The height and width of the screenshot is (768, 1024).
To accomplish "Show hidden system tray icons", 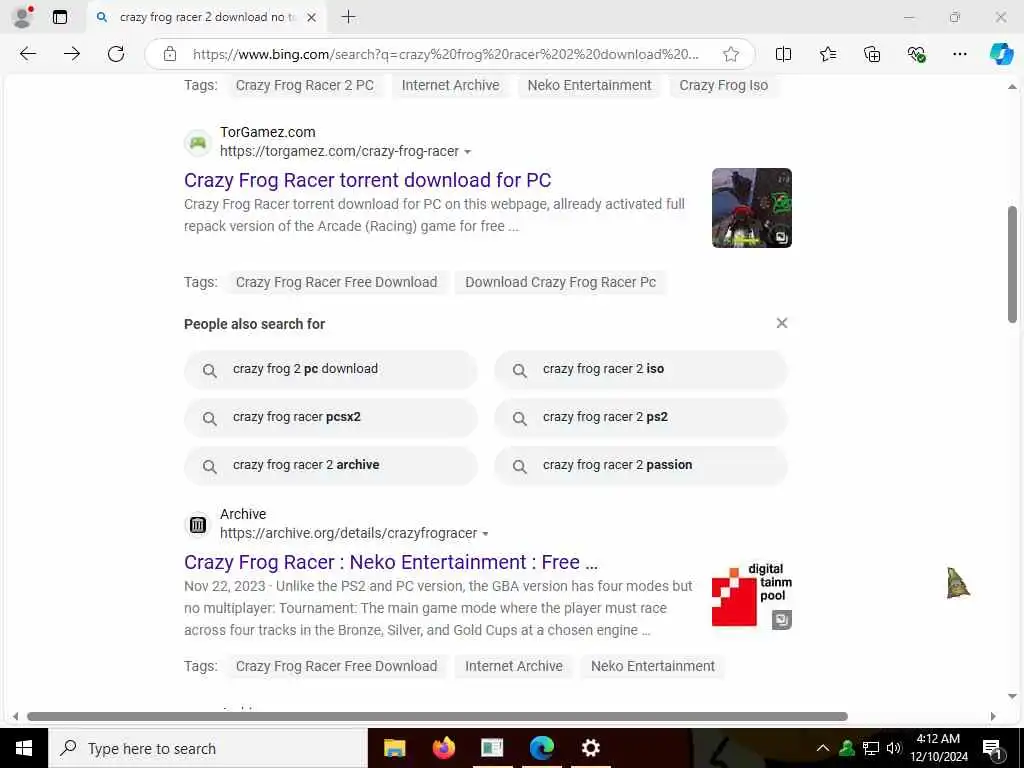I will point(823,748).
